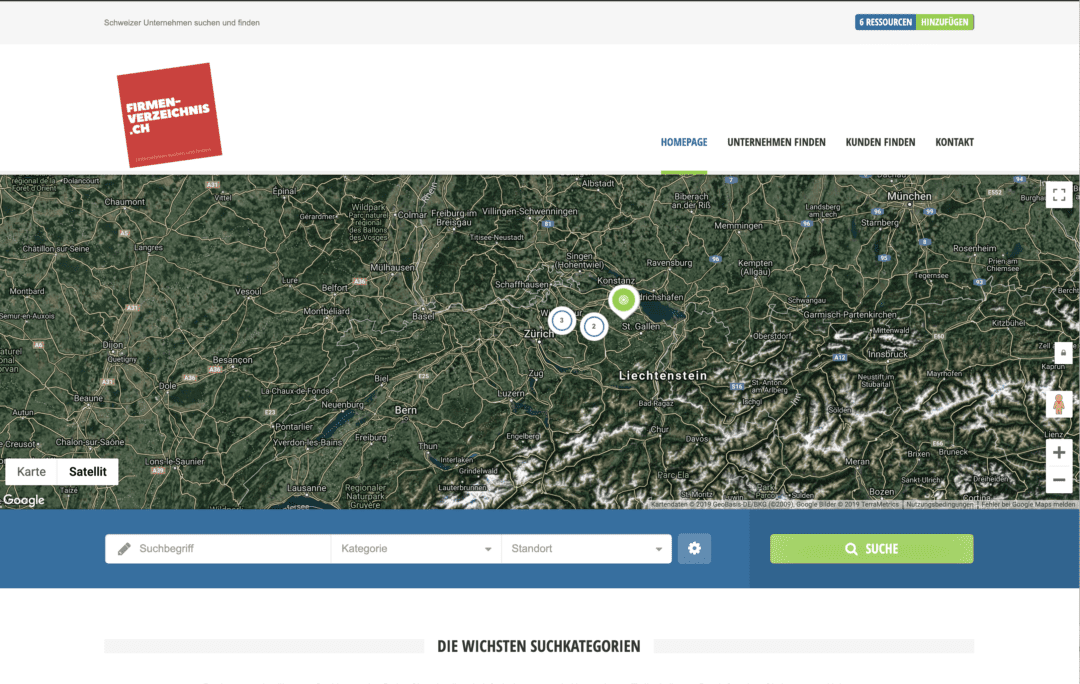This screenshot has width=1080, height=684.
Task: Click the Google logo on the map
Action: (22, 498)
